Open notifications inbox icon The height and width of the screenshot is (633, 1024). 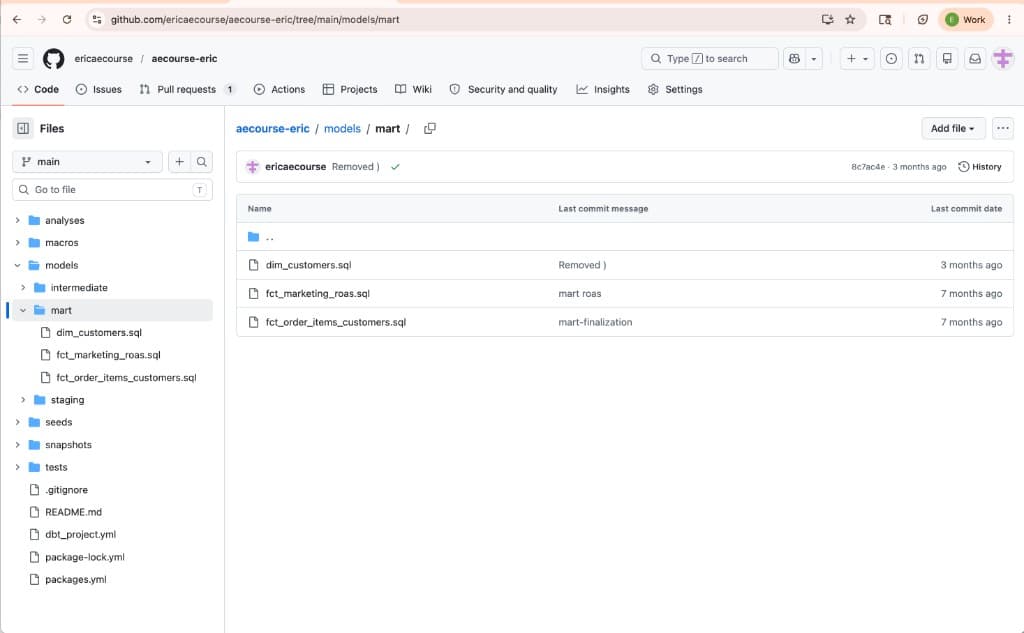click(975, 59)
